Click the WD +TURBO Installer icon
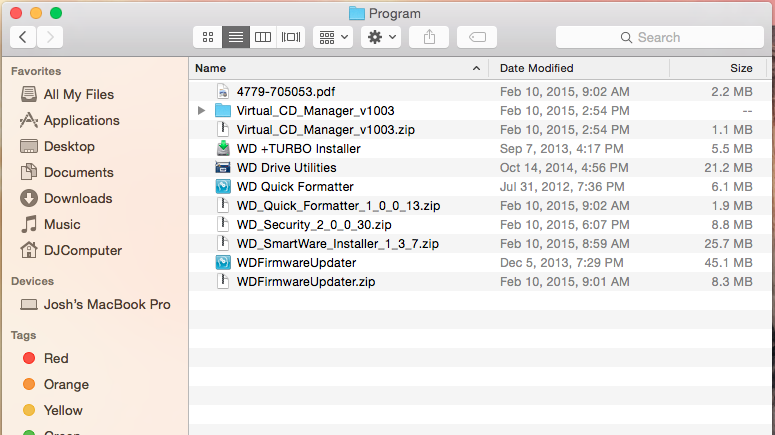775x435 pixels. pyautogui.click(x=223, y=148)
